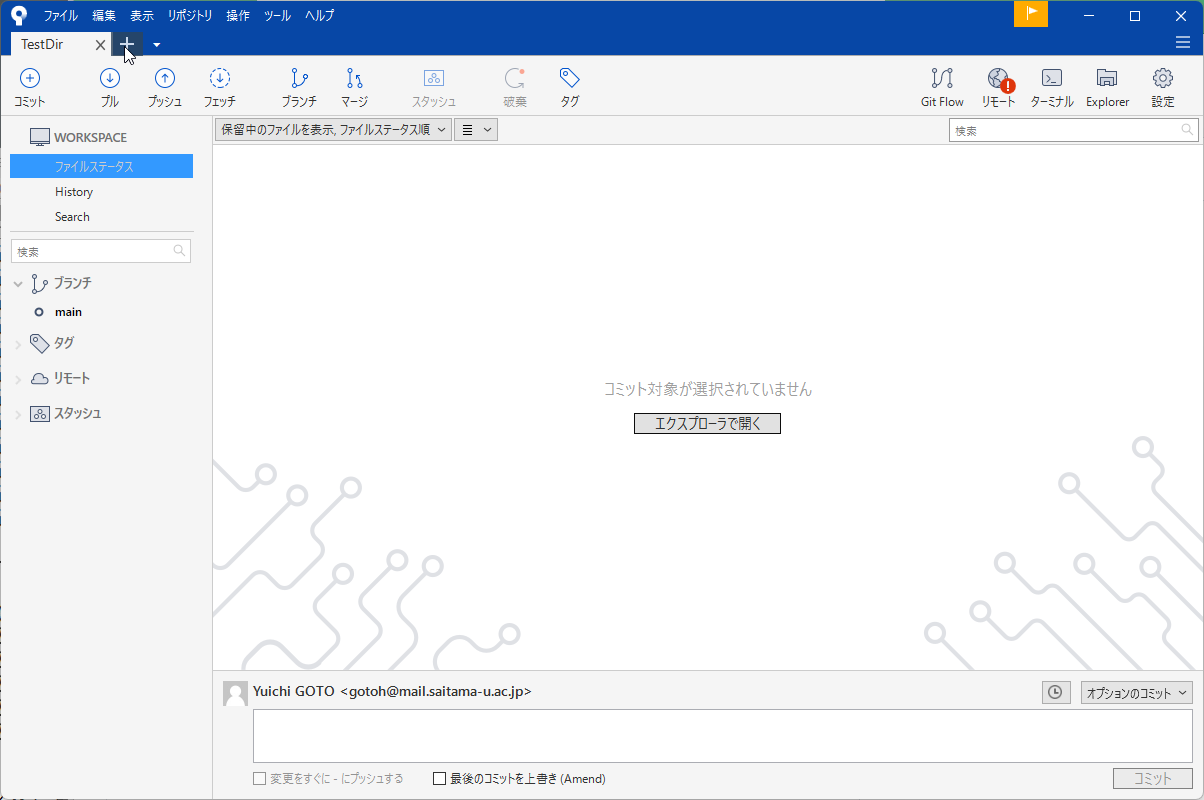Expand the タグ section in the sidebar
This screenshot has width=1204, height=800.
point(18,345)
